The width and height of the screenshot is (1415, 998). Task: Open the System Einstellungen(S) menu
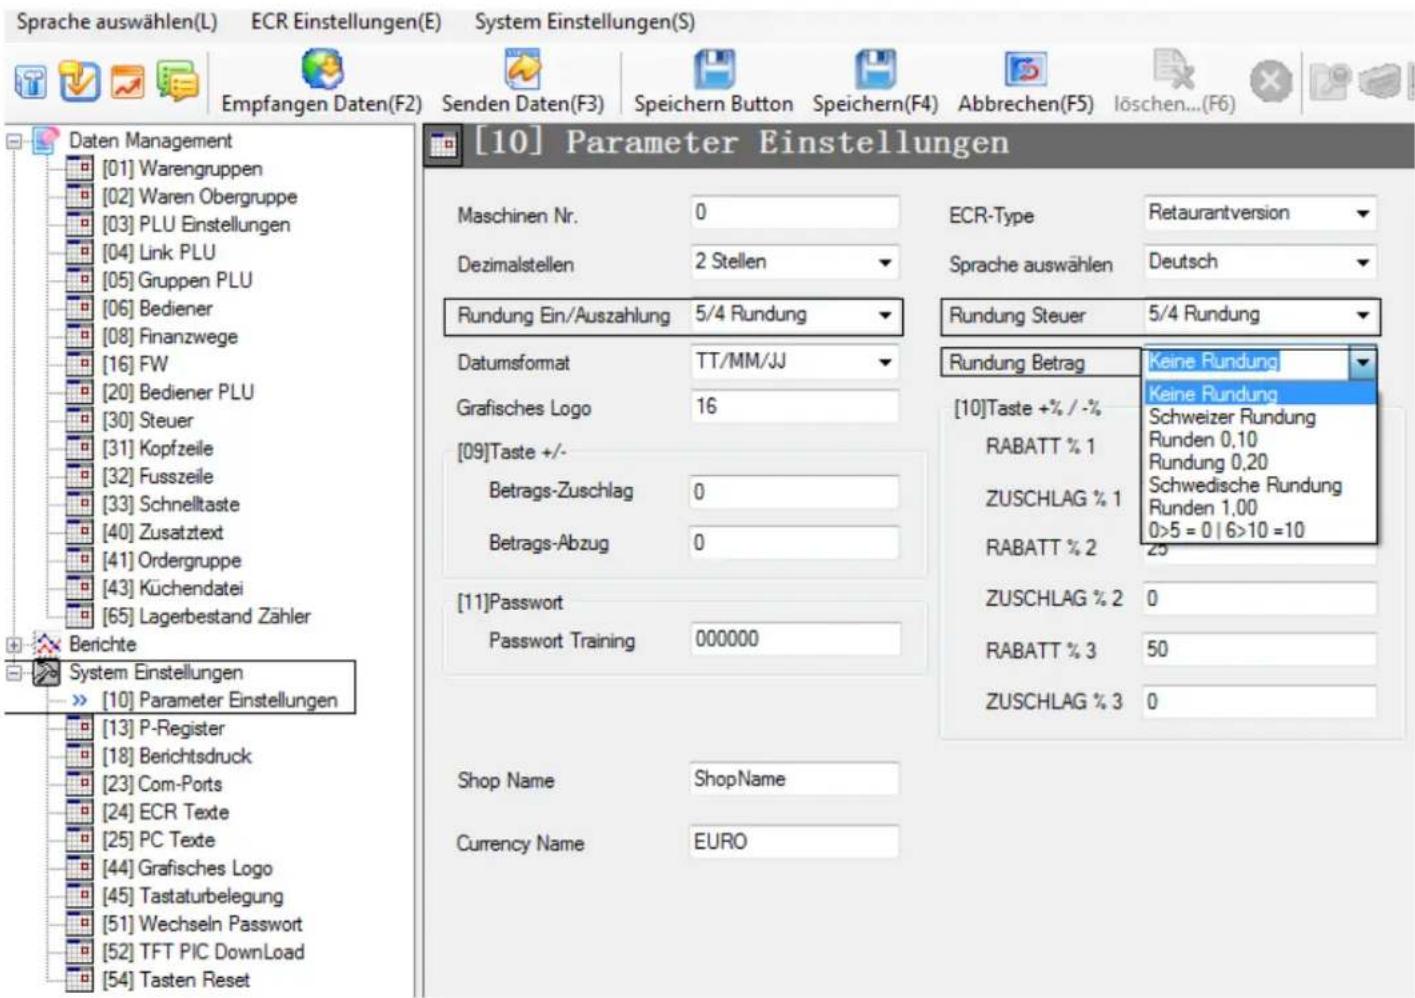(x=585, y=21)
